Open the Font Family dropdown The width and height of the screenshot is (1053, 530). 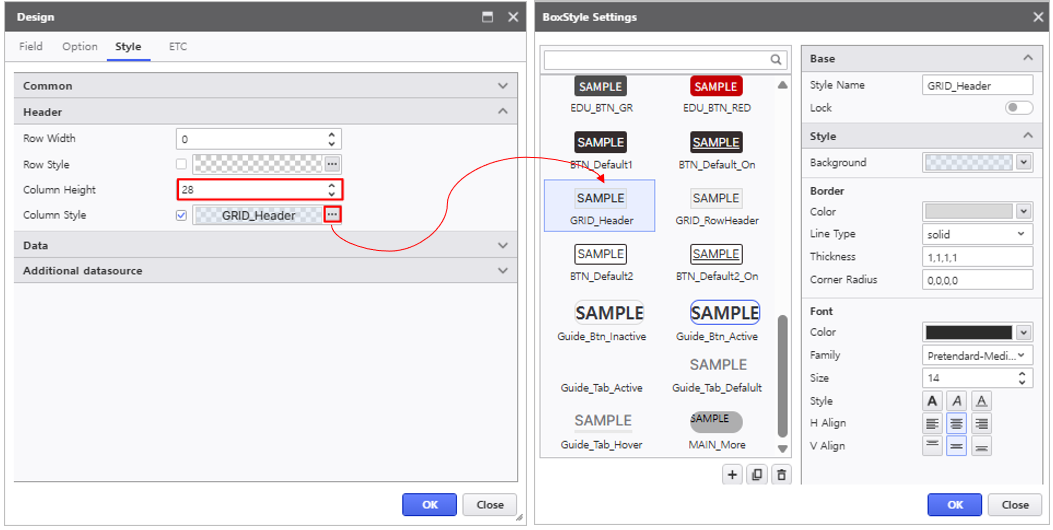point(978,355)
